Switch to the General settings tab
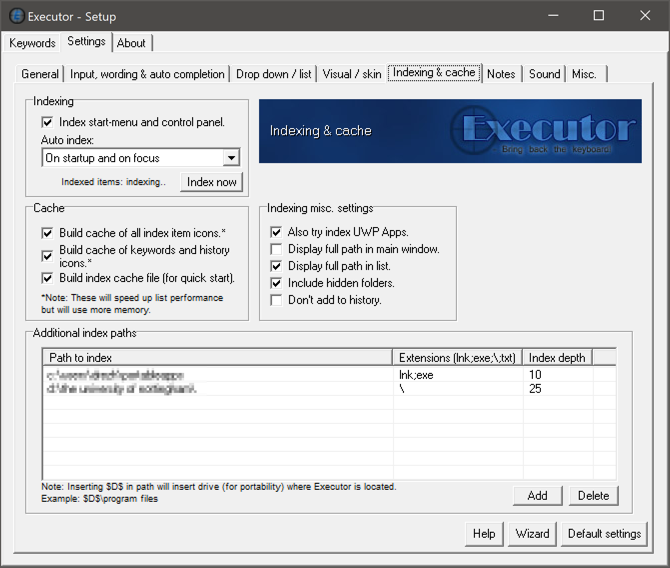The width and height of the screenshot is (670, 568). 40,74
